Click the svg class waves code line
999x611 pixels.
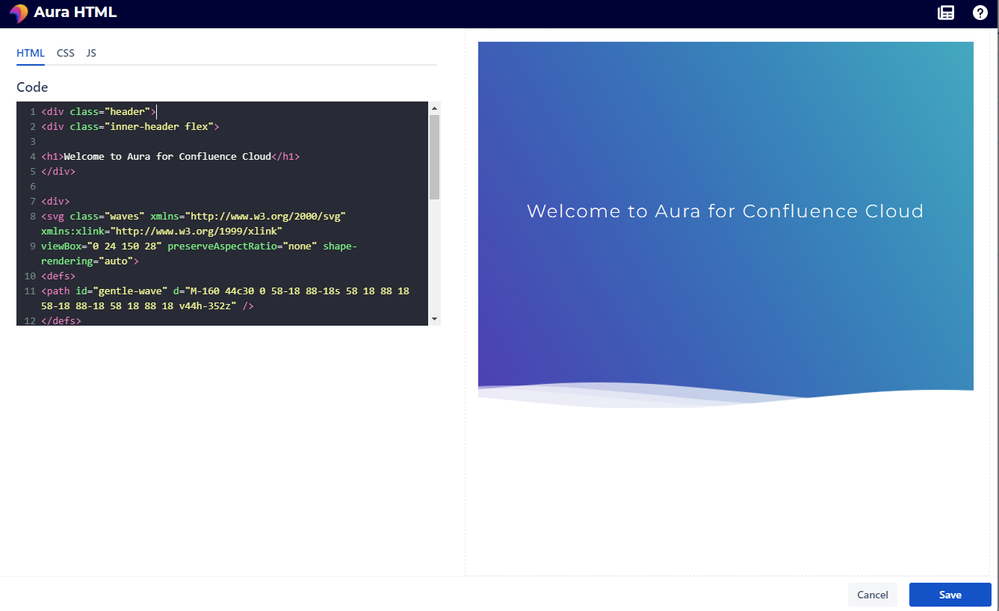pyautogui.click(x=193, y=217)
